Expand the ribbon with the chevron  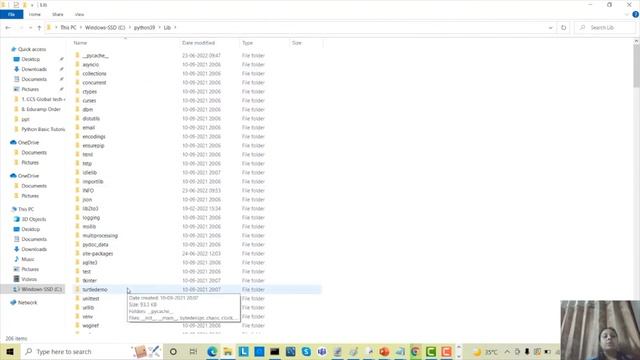click(627, 14)
